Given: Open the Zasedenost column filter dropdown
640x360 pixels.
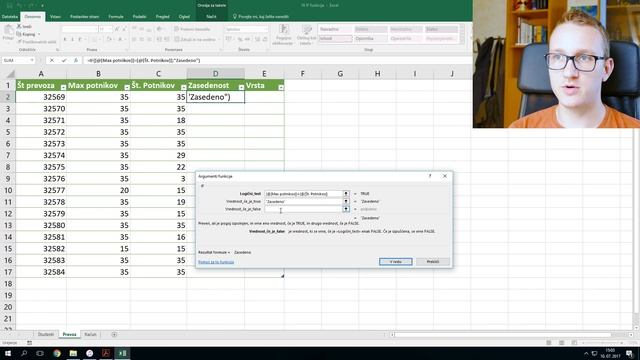Looking at the screenshot, I should coord(241,87).
